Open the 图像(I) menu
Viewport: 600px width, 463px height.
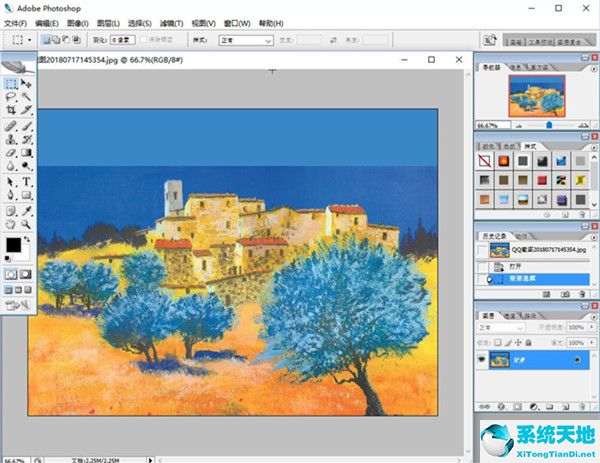[x=78, y=23]
